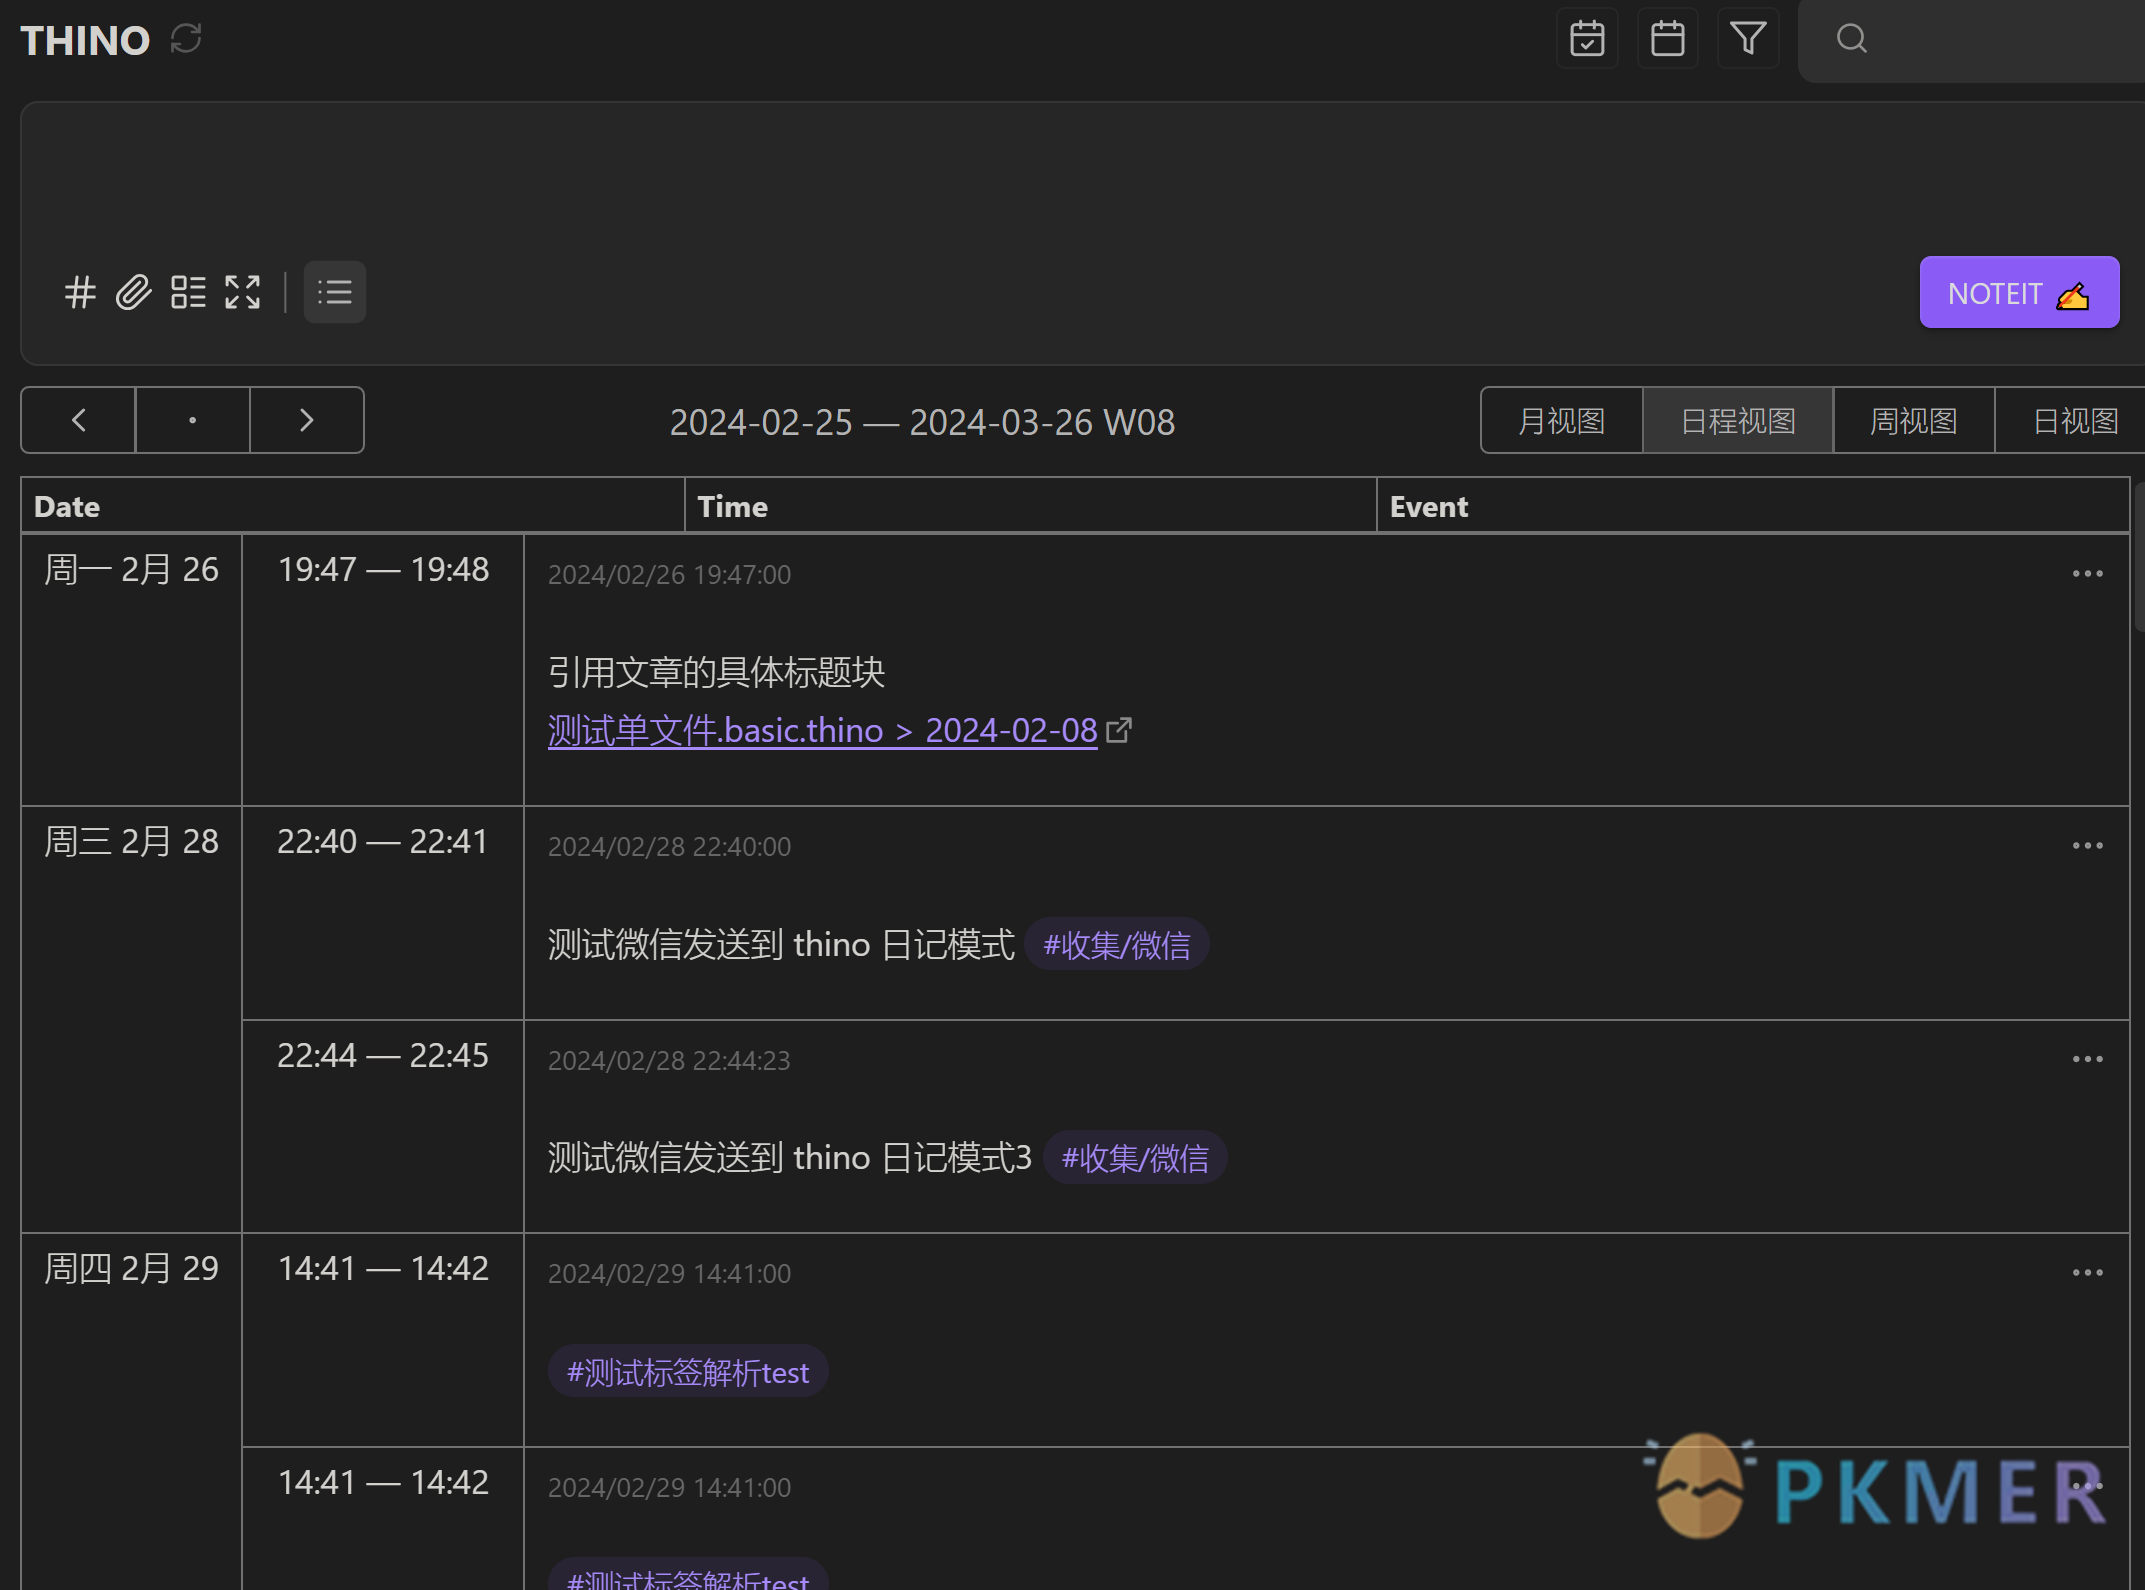
Task: Open more menu for the 19:47:00 memo
Action: pyautogui.click(x=2087, y=574)
